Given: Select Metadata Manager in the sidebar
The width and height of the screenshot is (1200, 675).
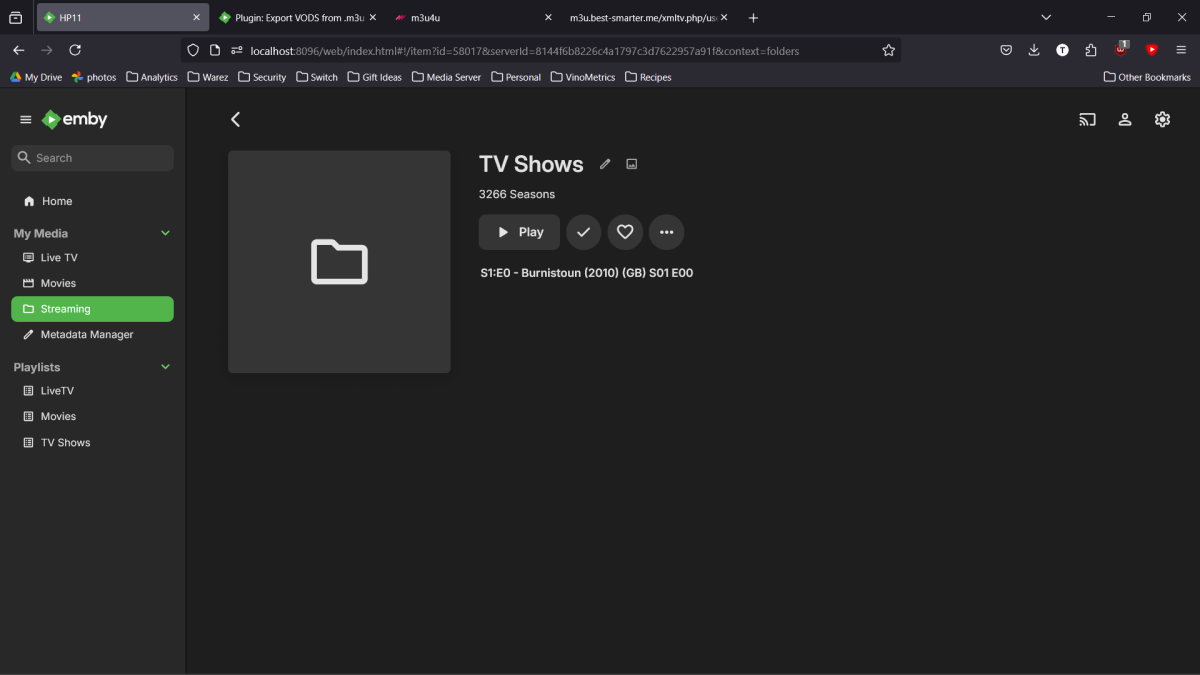Looking at the screenshot, I should [x=88, y=334].
